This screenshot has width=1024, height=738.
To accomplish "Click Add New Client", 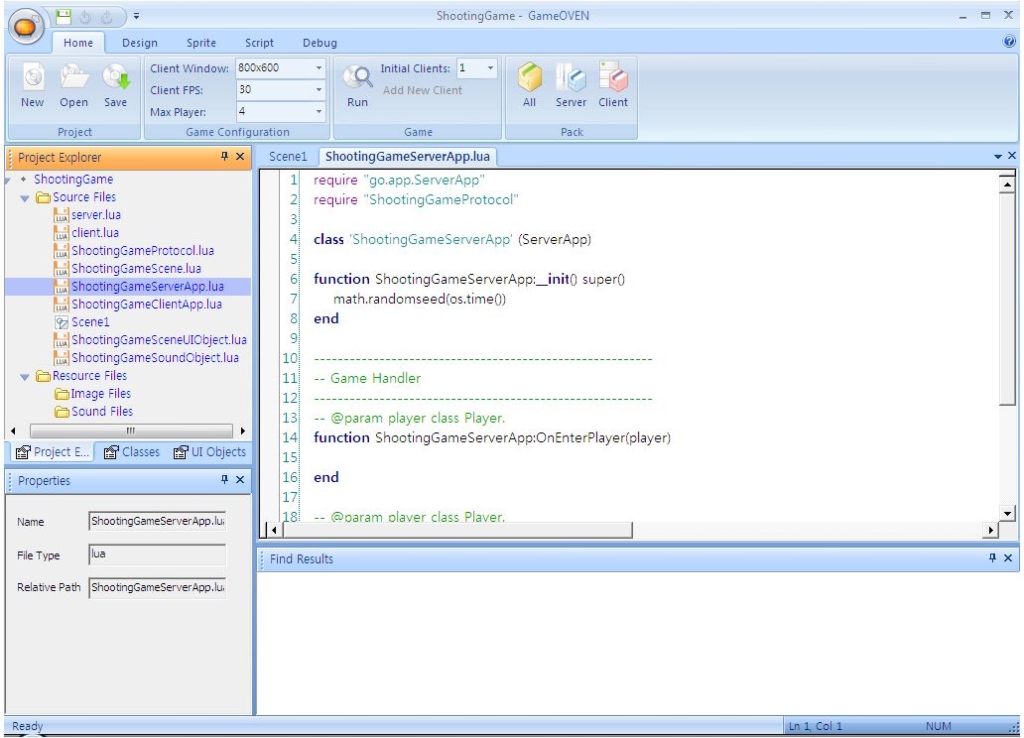I will click(x=423, y=90).
